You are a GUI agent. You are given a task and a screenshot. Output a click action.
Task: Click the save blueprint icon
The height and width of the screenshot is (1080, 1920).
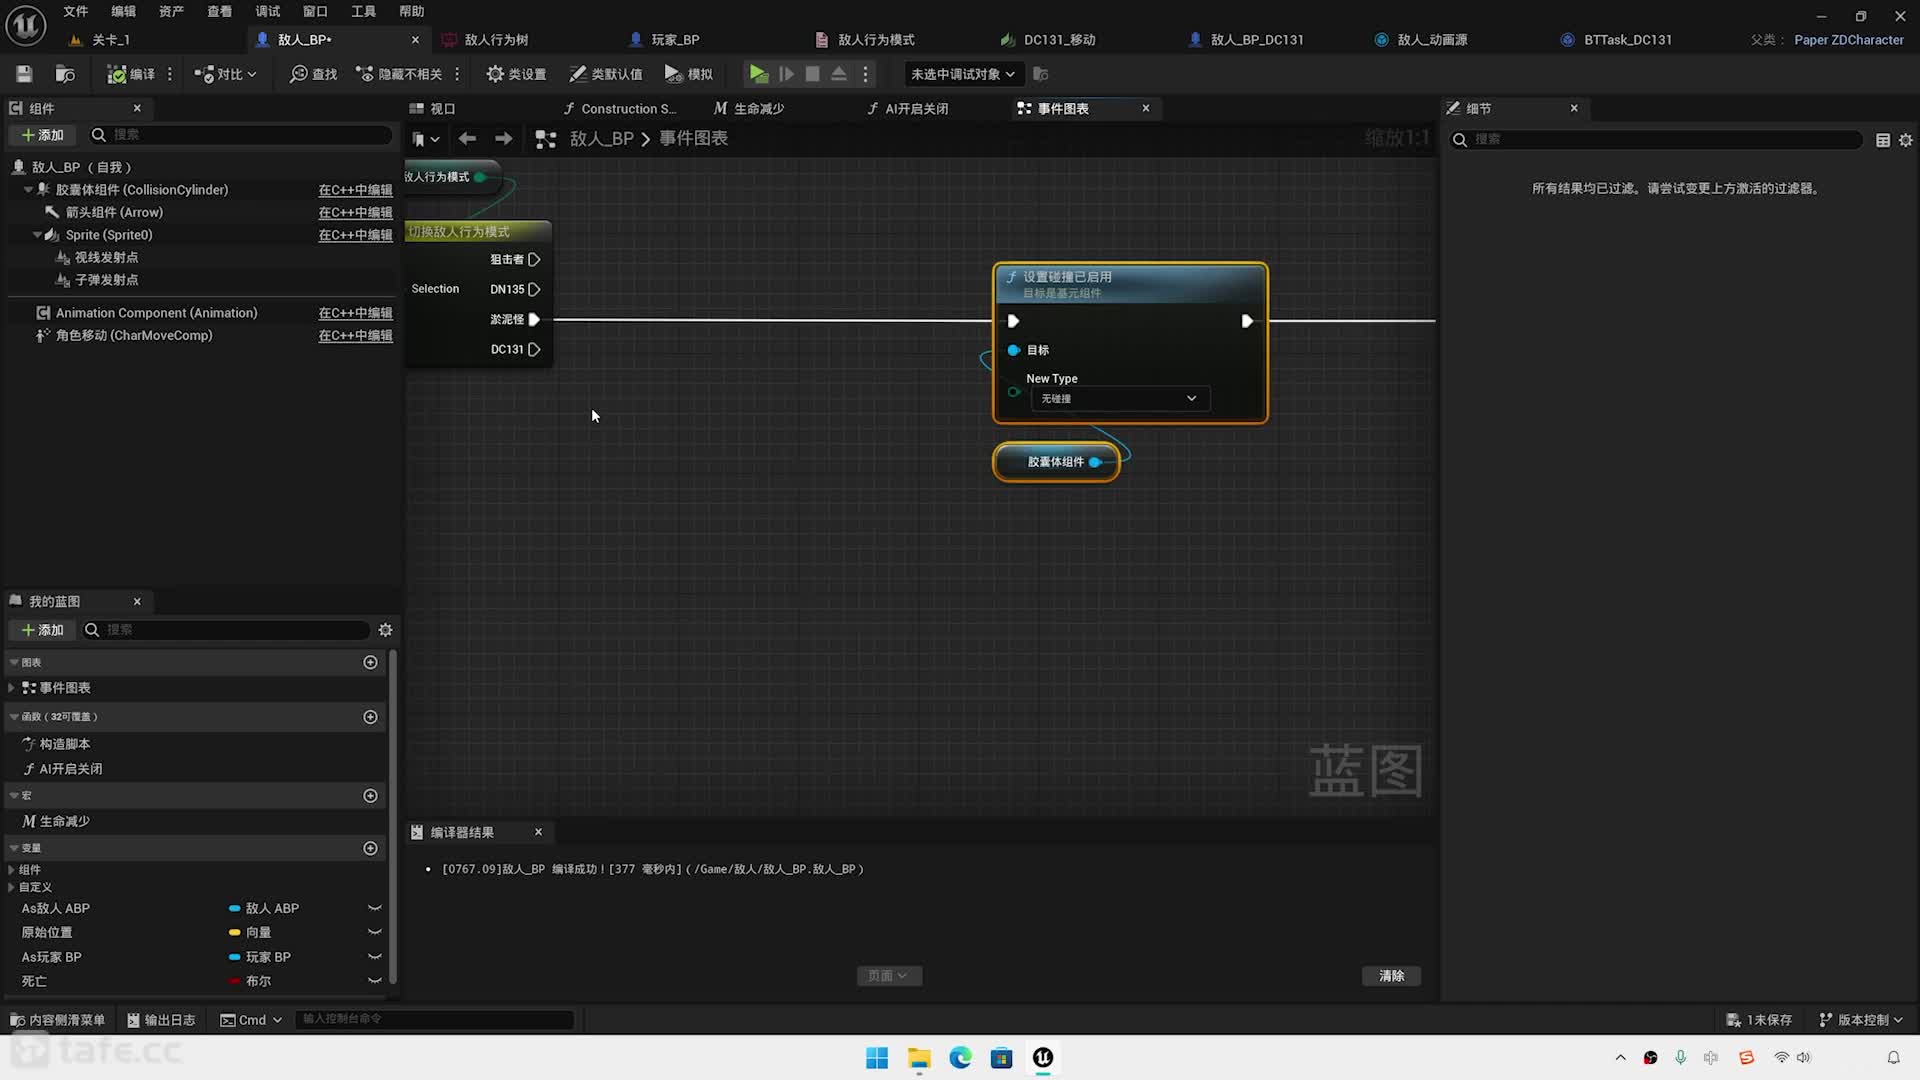tap(24, 74)
